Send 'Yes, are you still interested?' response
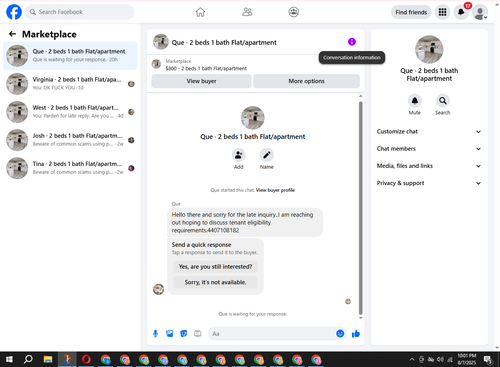Image resolution: width=500 pixels, height=367 pixels. pyautogui.click(x=215, y=266)
